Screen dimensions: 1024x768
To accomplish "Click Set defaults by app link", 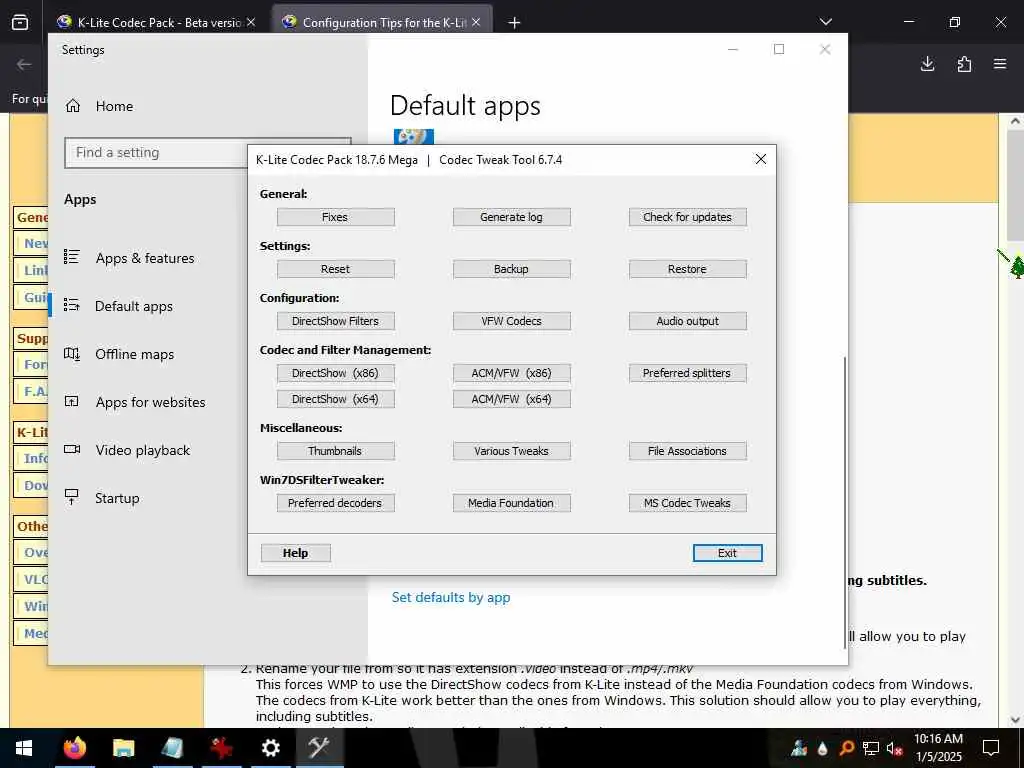I will coord(451,598).
